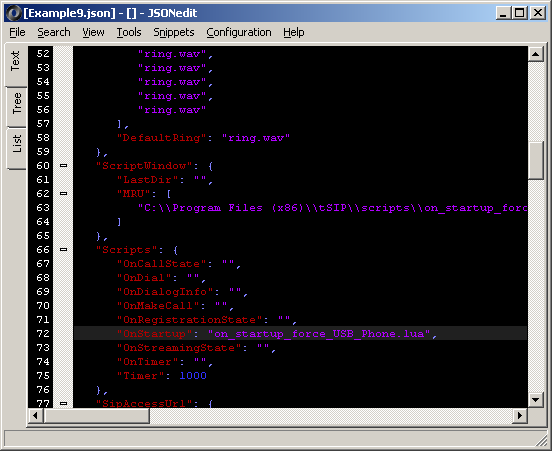Click the Timer value 1000 on line 75
The width and height of the screenshot is (552, 451).
coord(193,376)
